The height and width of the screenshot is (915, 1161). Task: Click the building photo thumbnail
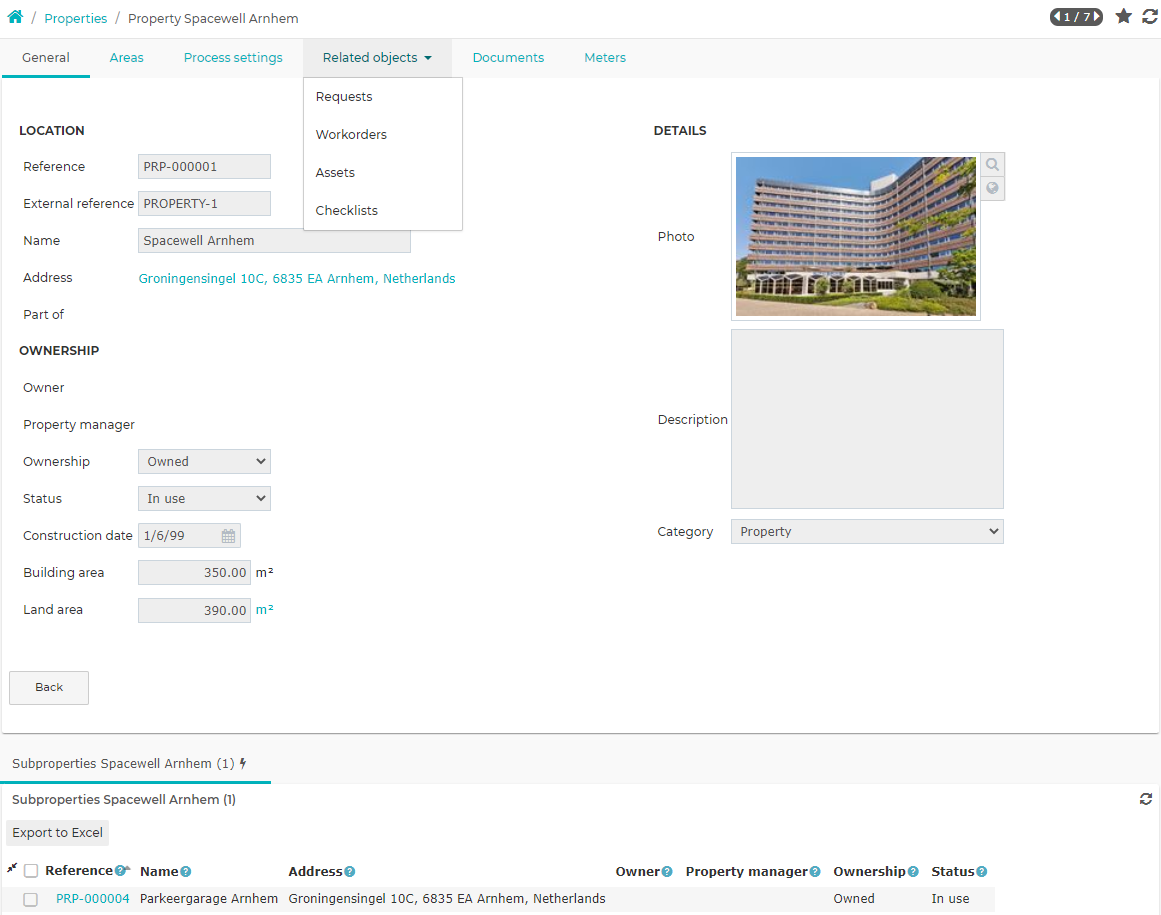click(x=856, y=237)
